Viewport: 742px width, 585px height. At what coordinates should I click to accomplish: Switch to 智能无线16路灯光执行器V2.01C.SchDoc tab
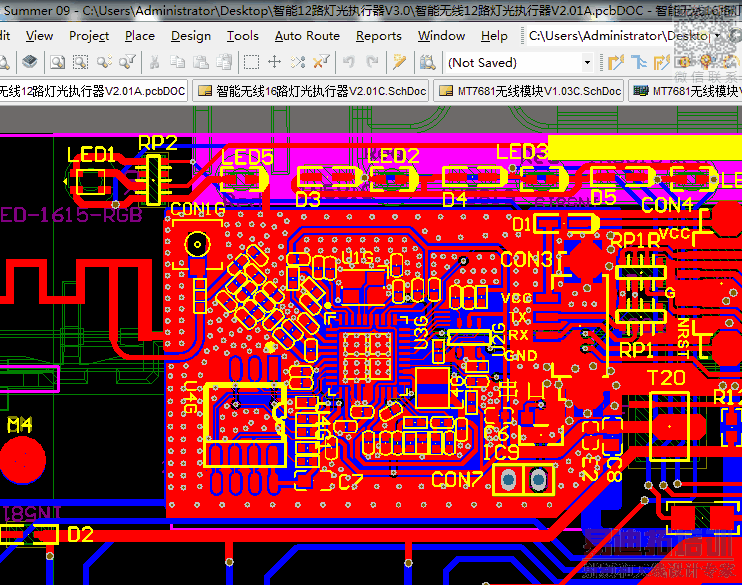click(311, 91)
